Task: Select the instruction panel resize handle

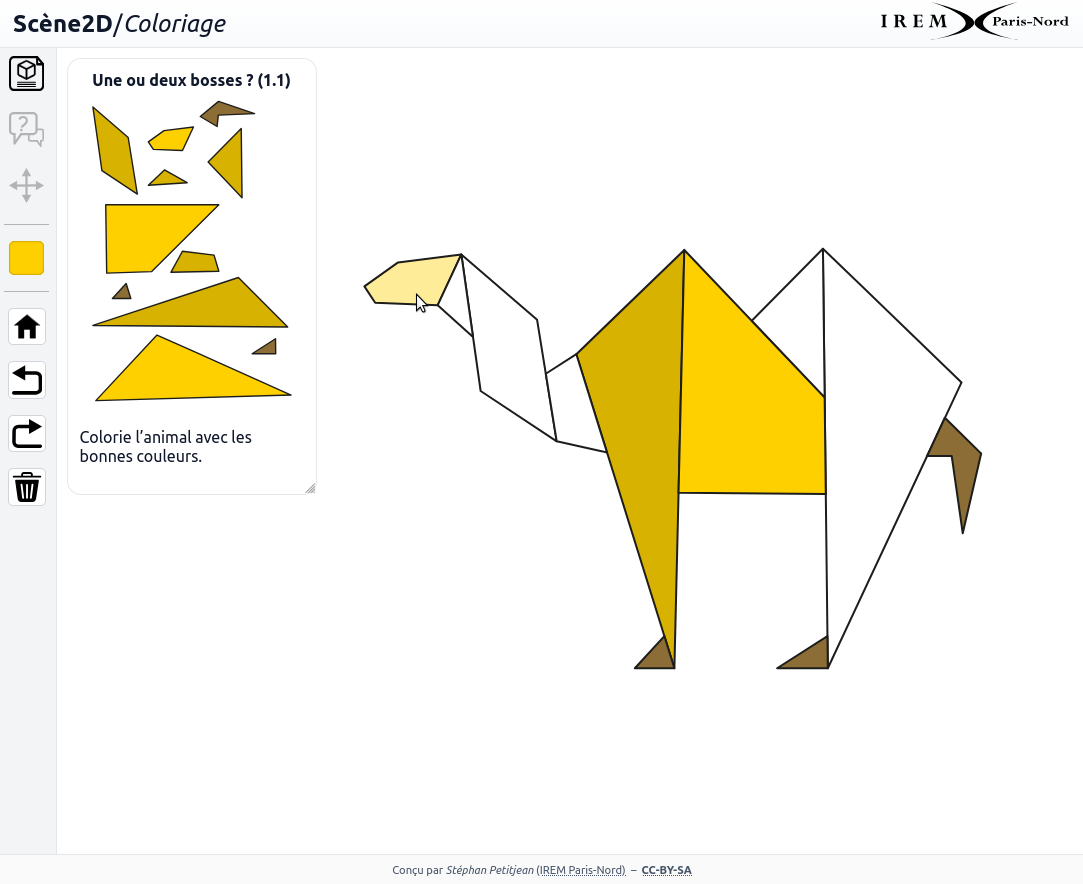Action: pyautogui.click(x=310, y=488)
